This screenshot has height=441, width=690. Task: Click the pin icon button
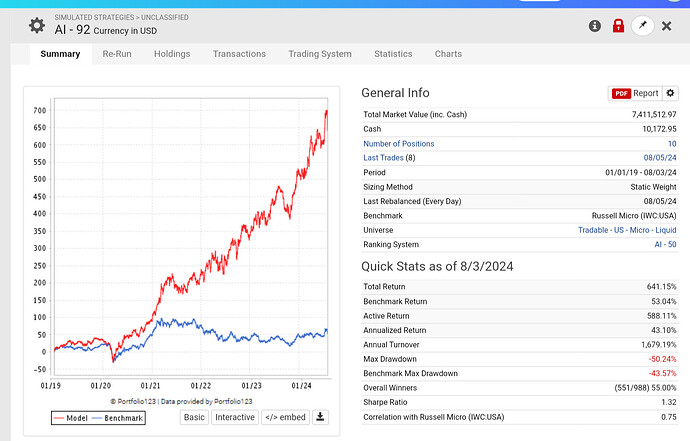(642, 26)
